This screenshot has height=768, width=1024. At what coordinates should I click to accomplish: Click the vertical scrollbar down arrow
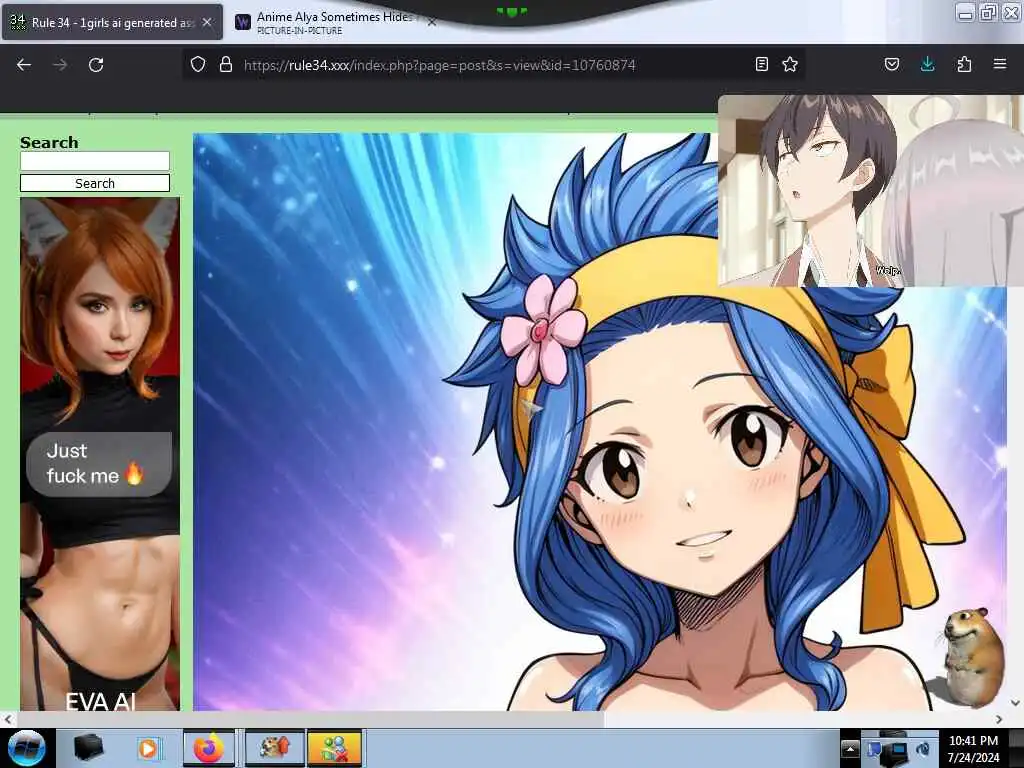1015,703
